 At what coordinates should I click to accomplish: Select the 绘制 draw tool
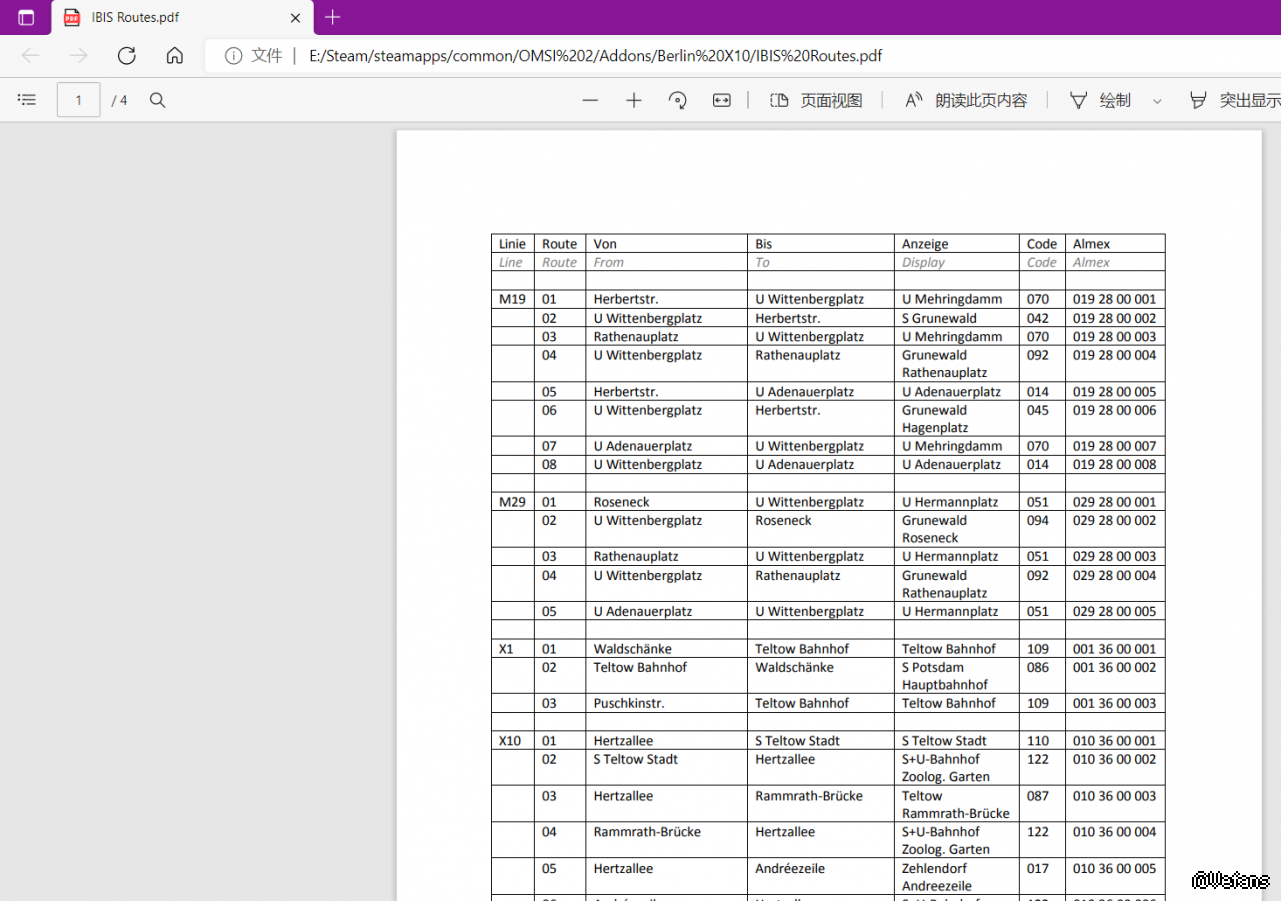pyautogui.click(x=1101, y=100)
